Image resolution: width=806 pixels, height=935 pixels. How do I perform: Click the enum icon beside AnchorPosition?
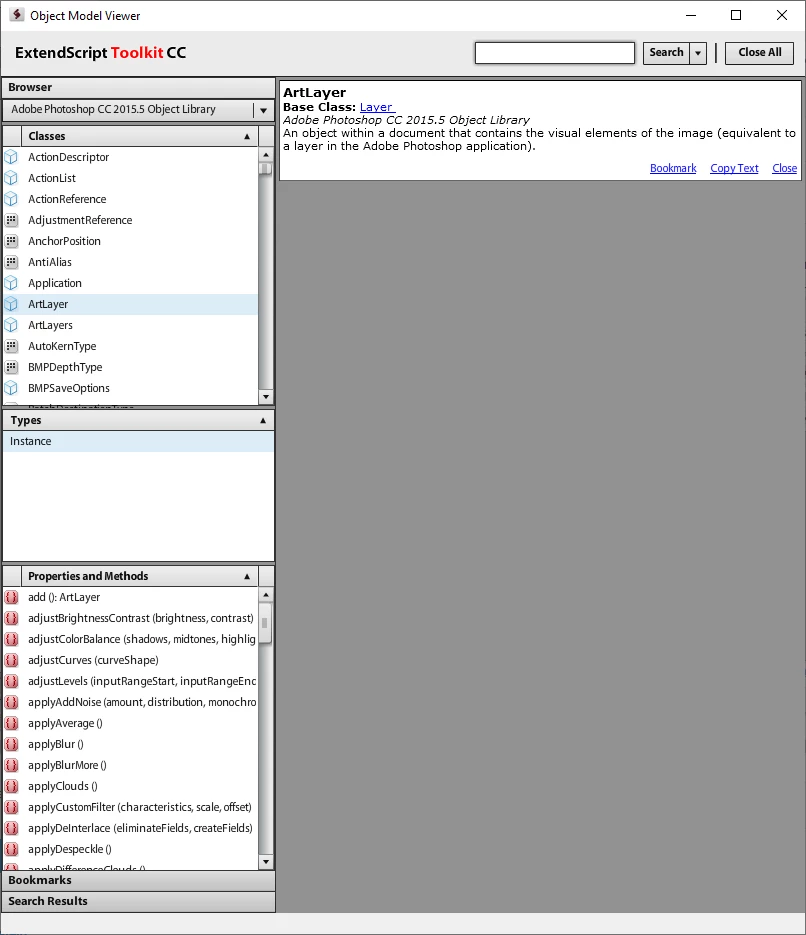point(11,241)
